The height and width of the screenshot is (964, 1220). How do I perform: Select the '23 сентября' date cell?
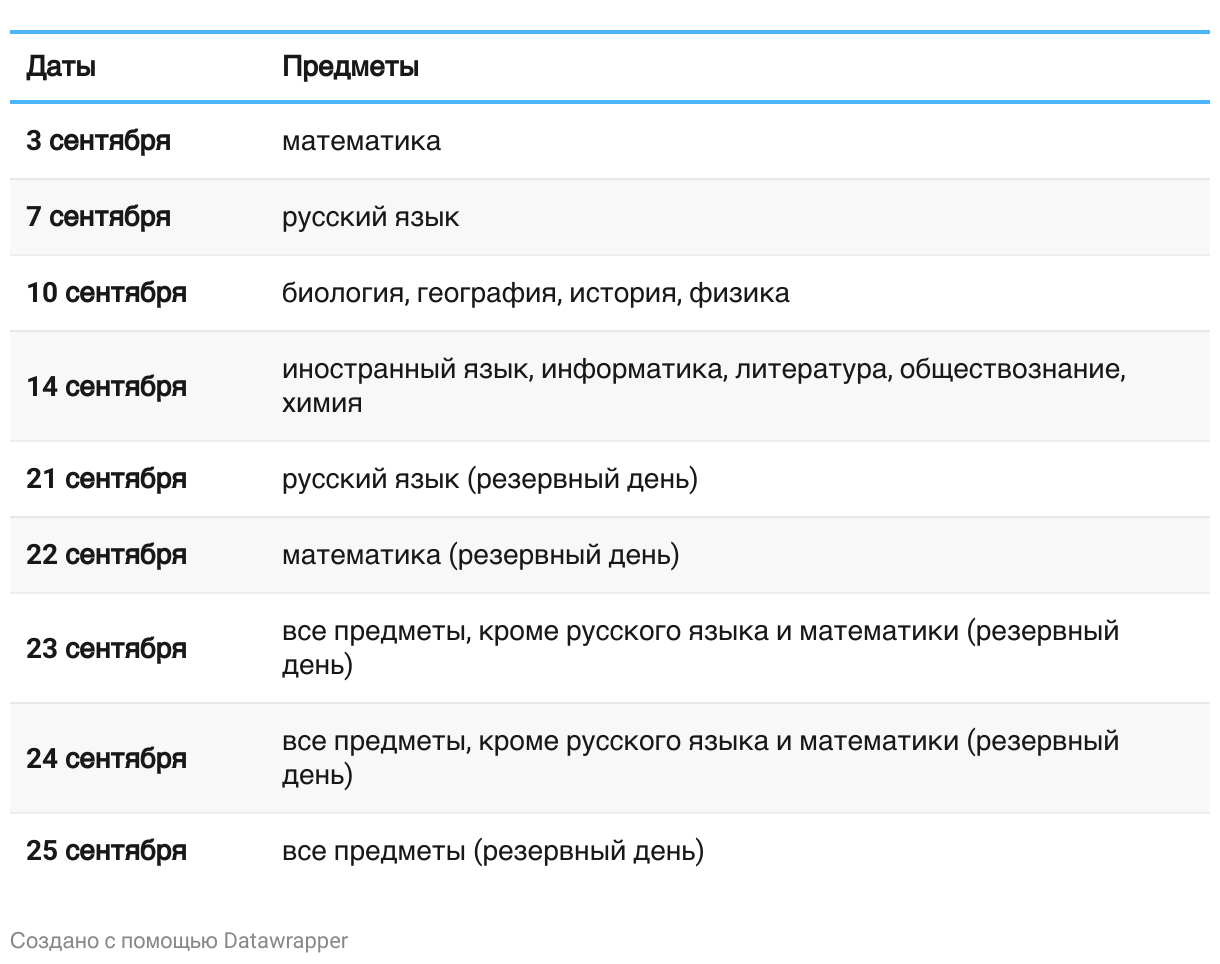pyautogui.click(x=106, y=649)
